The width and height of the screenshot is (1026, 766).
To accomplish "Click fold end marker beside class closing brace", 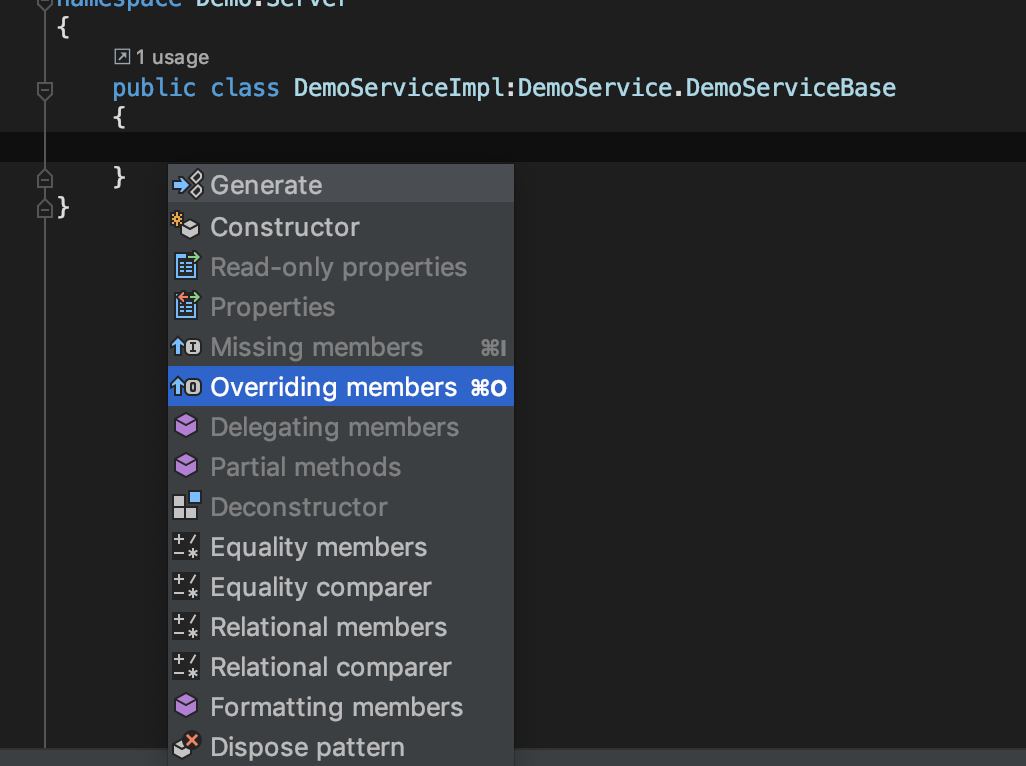I will pyautogui.click(x=44, y=179).
